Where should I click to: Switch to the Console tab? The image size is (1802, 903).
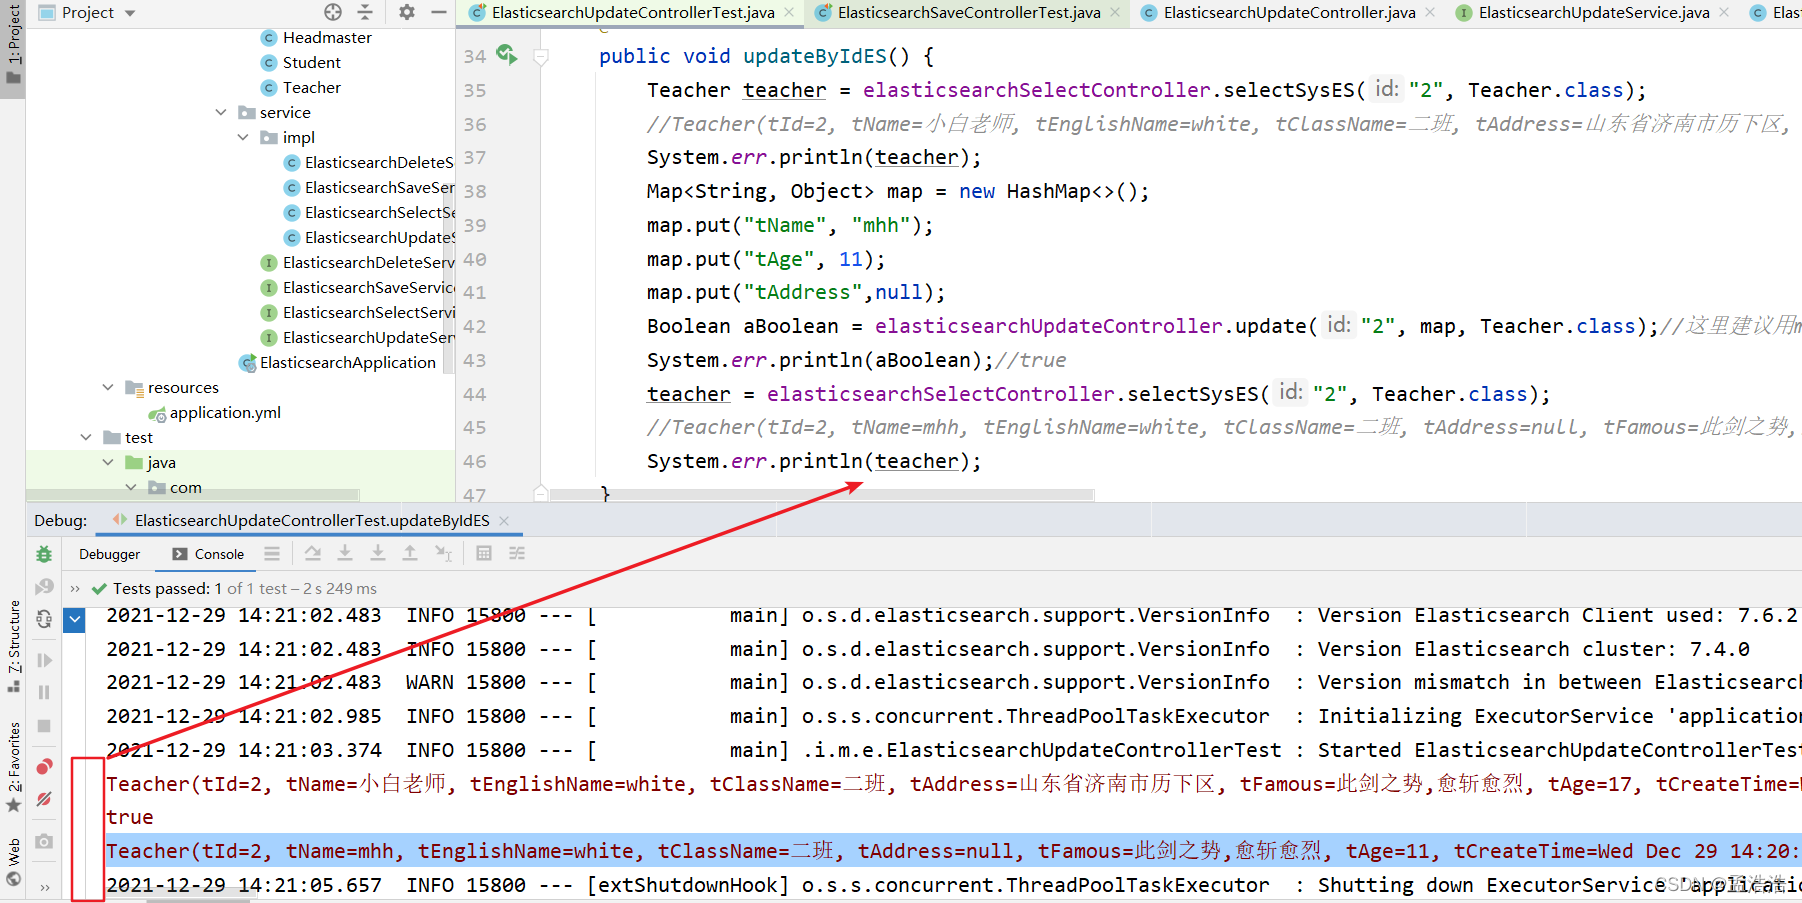point(208,554)
